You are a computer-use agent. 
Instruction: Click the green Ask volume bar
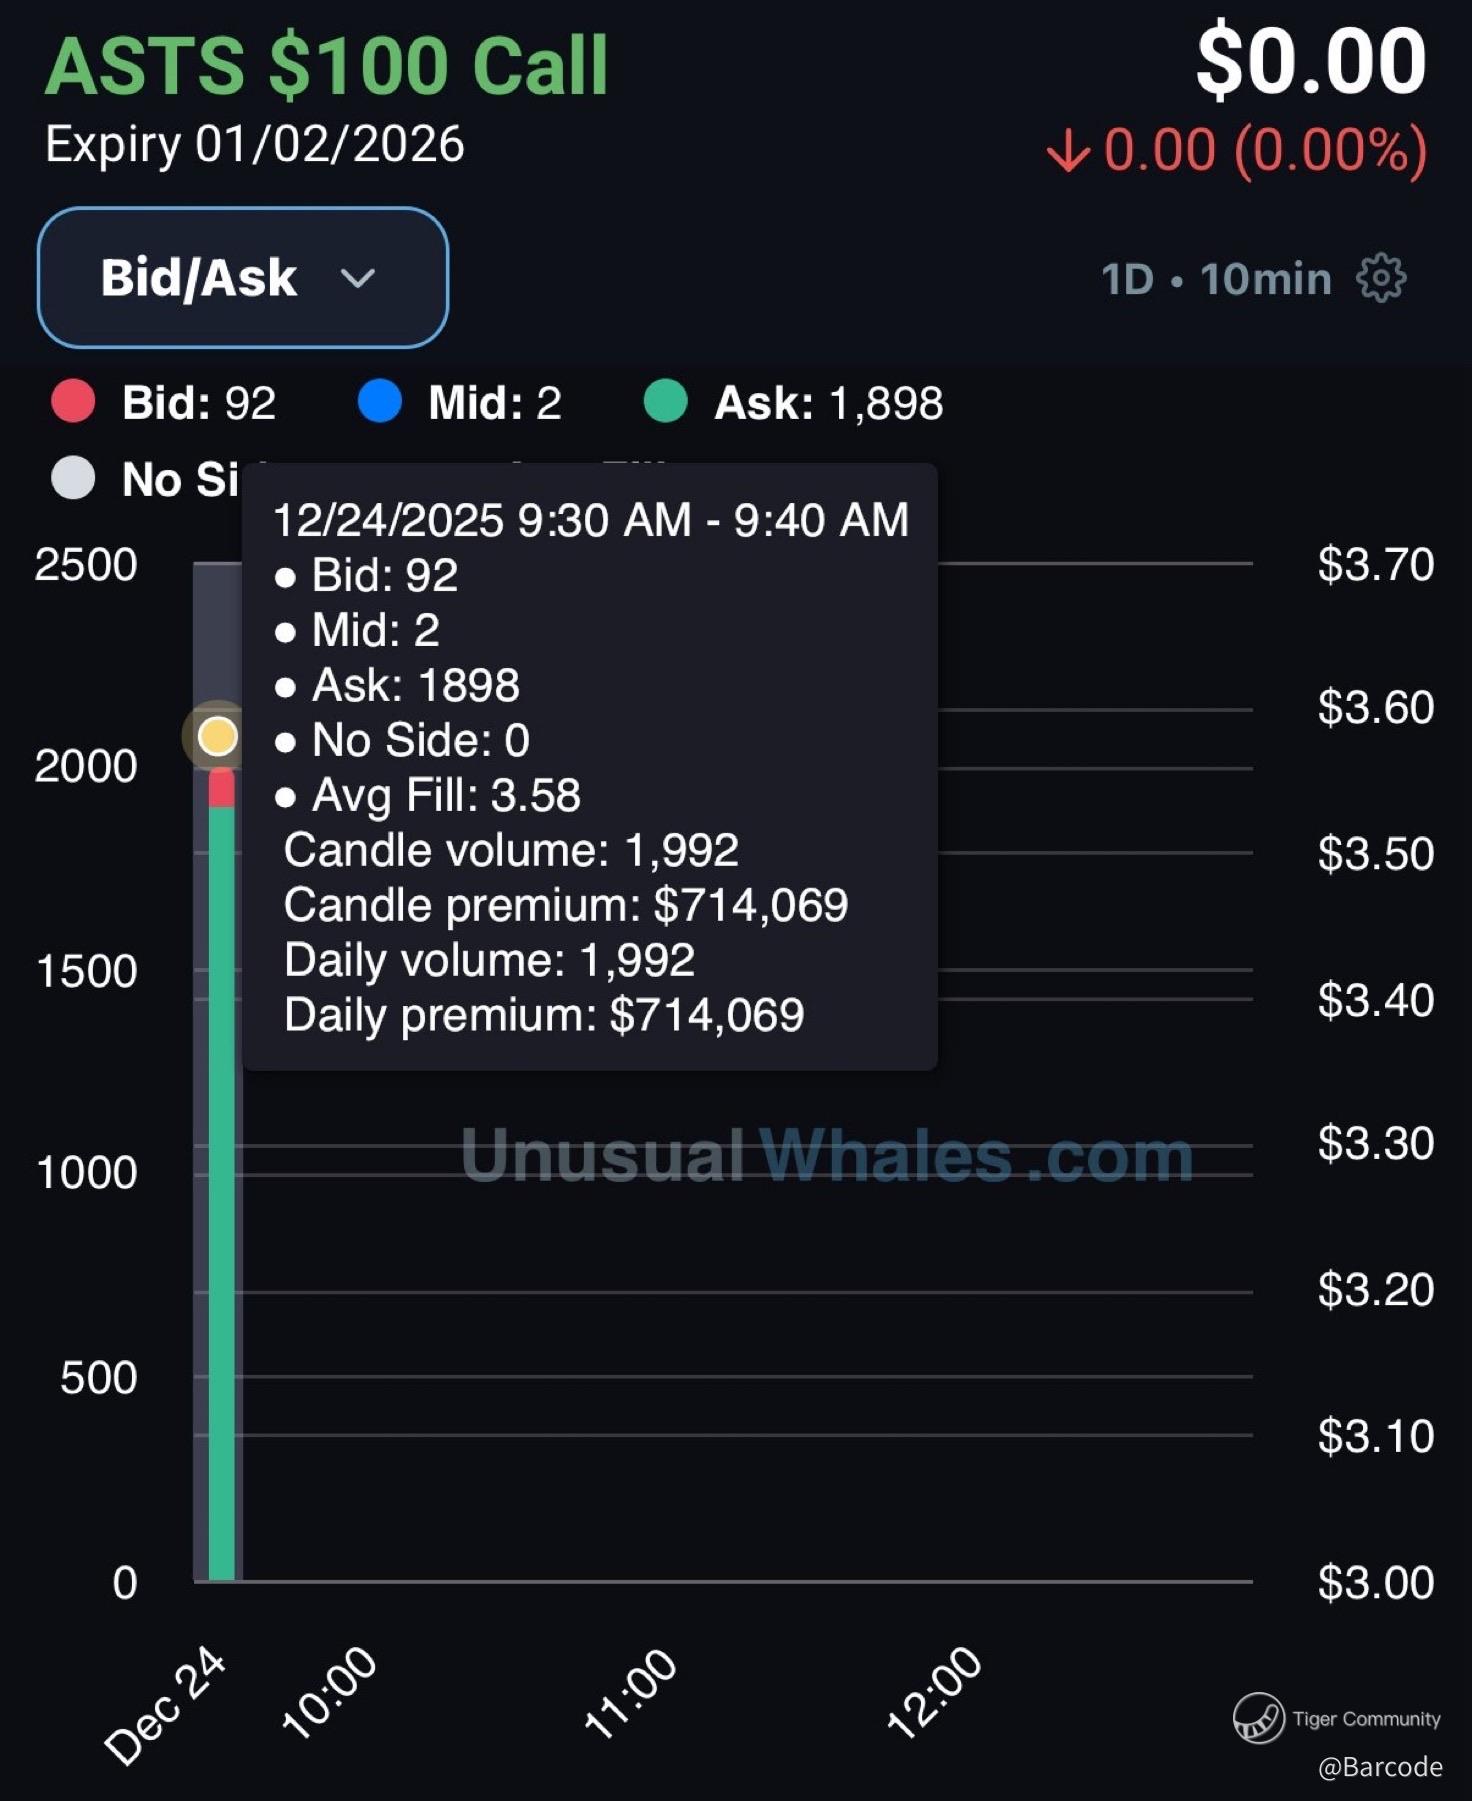[221, 1200]
